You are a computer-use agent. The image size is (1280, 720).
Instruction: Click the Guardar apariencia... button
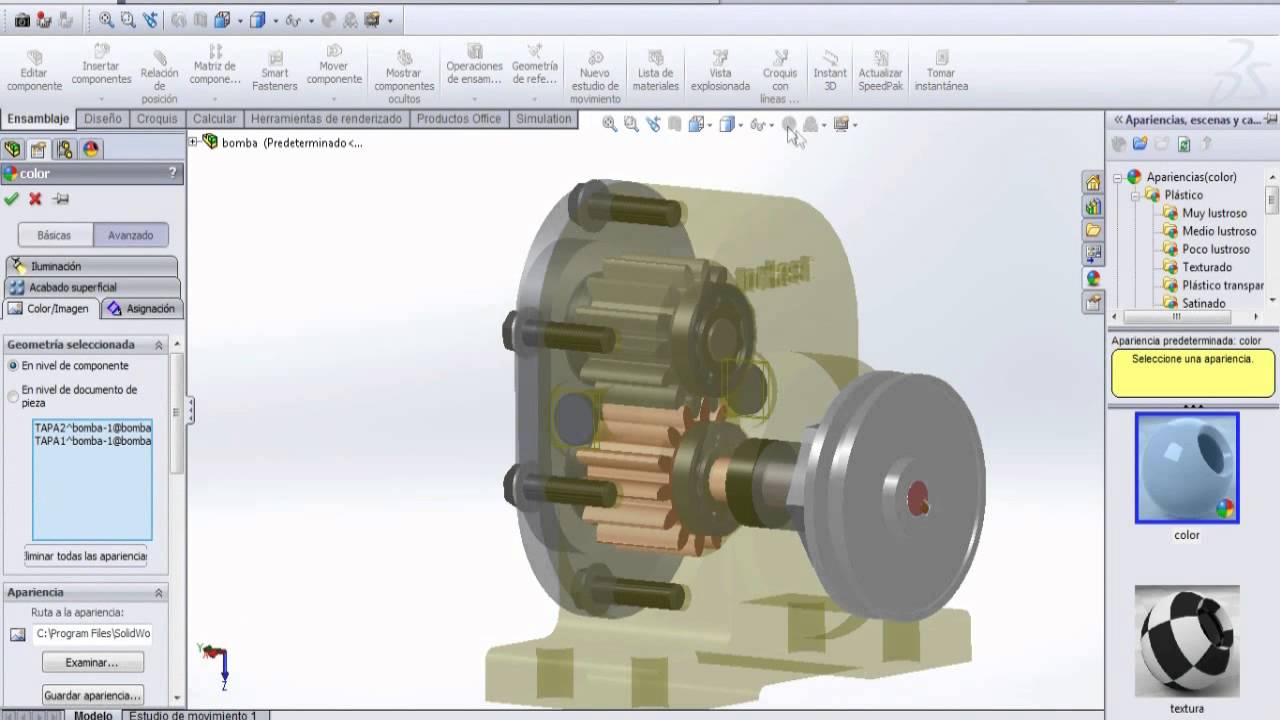pyautogui.click(x=92, y=695)
